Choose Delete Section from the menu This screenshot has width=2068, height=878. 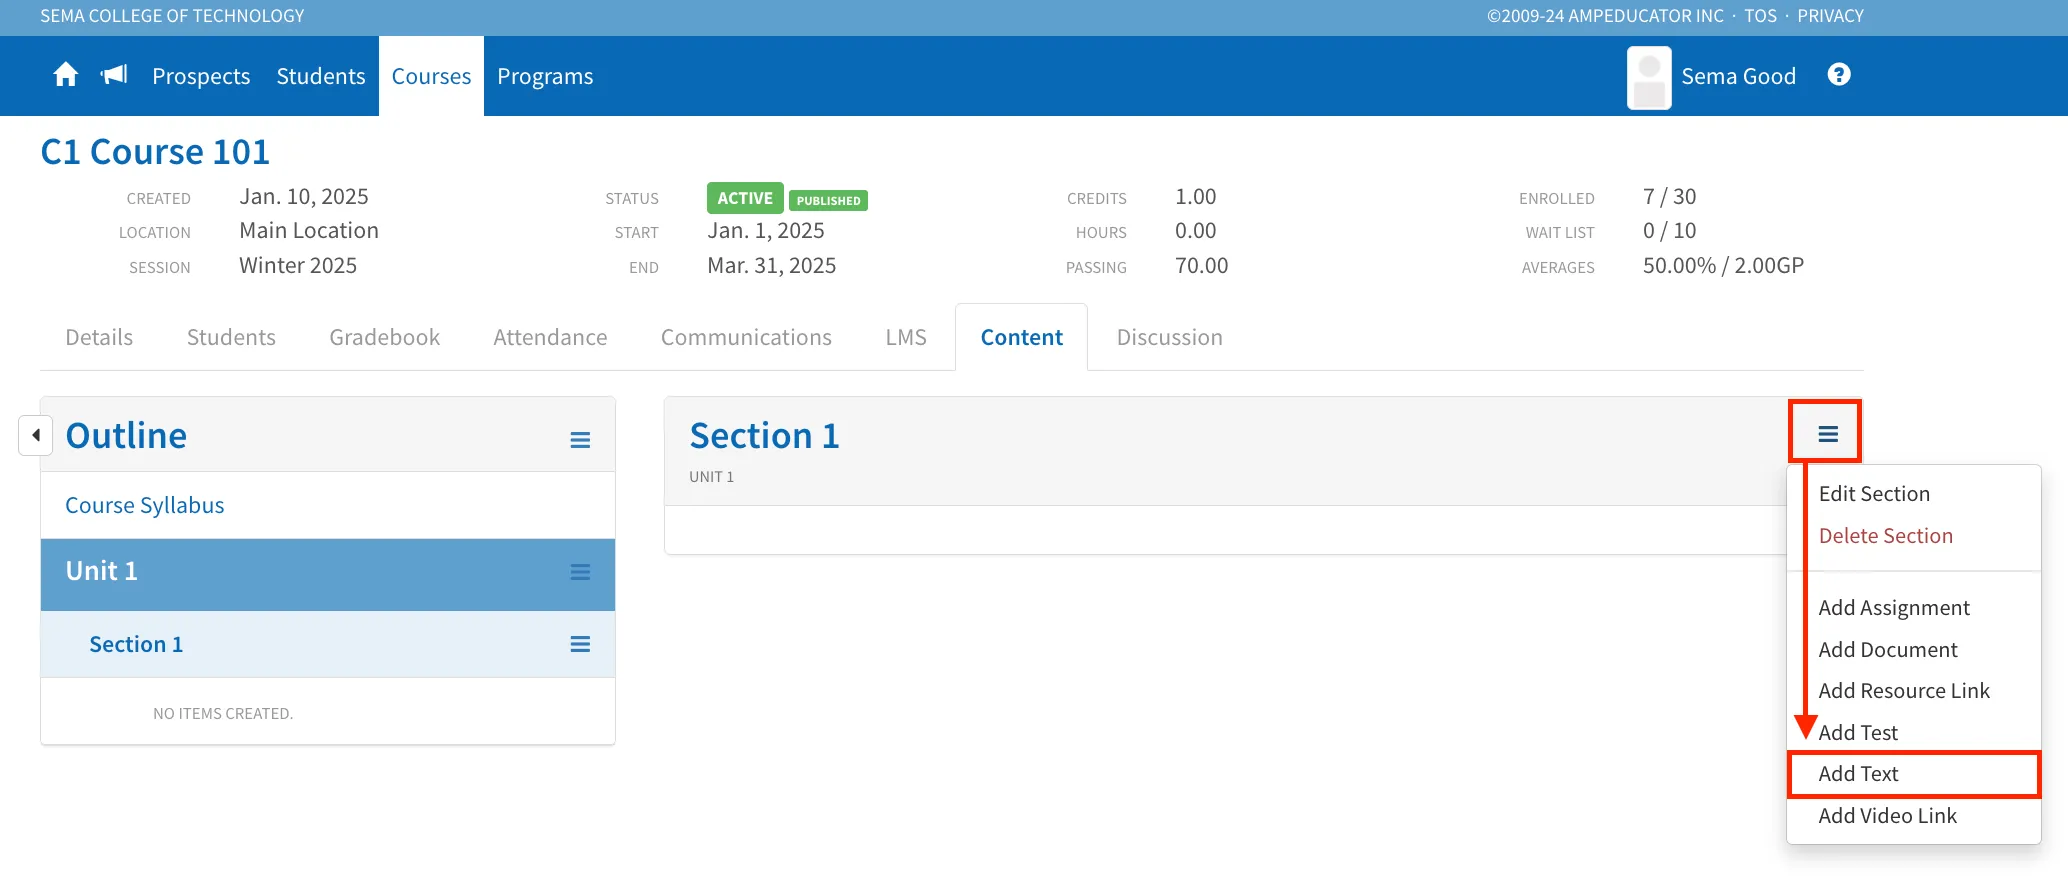coord(1885,536)
